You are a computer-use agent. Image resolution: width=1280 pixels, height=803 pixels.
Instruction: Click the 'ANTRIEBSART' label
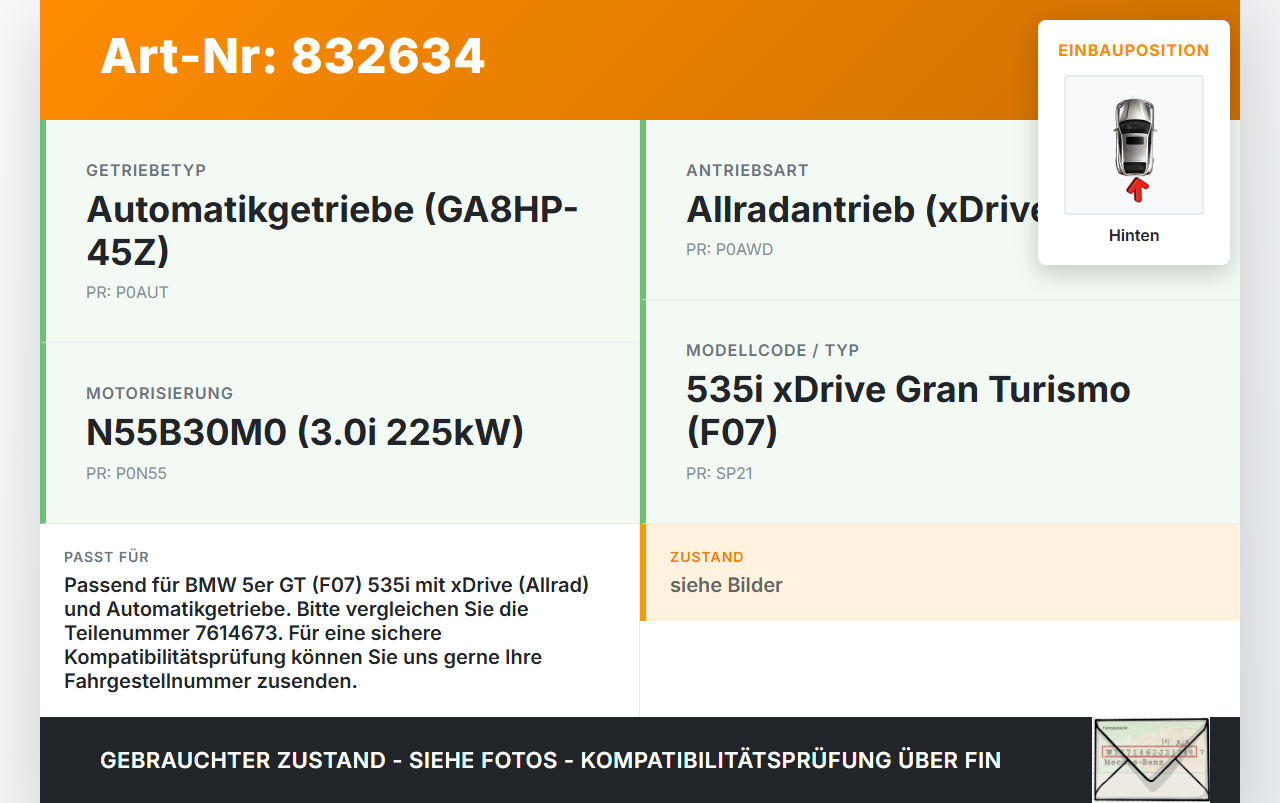coord(747,171)
